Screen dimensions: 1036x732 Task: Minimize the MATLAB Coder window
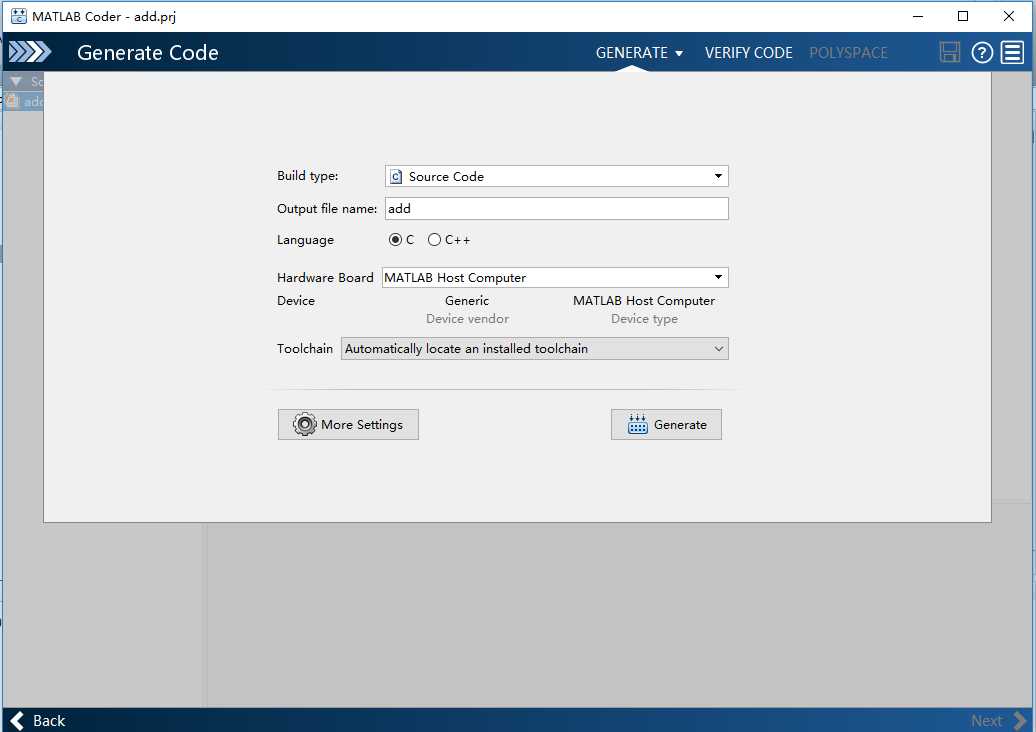pos(918,16)
